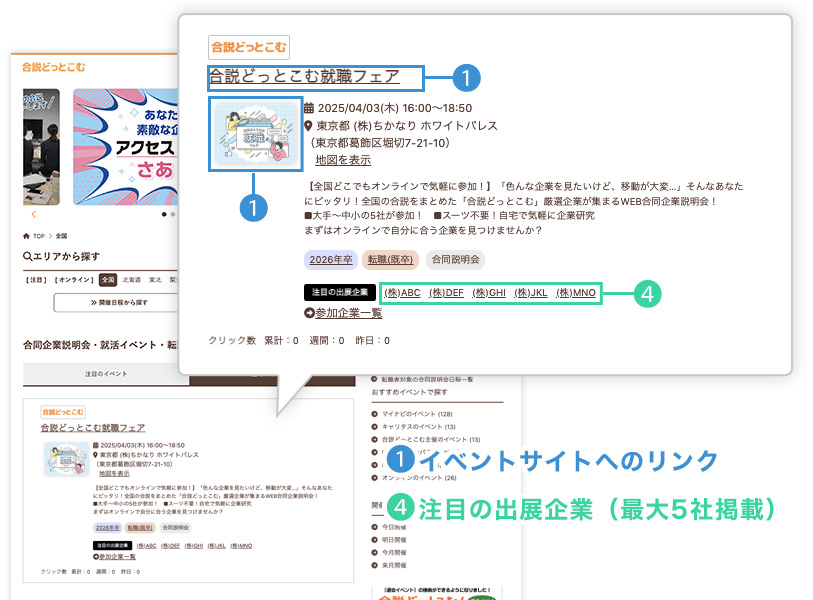This screenshot has height=600, width=813.
Task: Click the 合同説明会 tag in the popup
Action: click(x=455, y=260)
